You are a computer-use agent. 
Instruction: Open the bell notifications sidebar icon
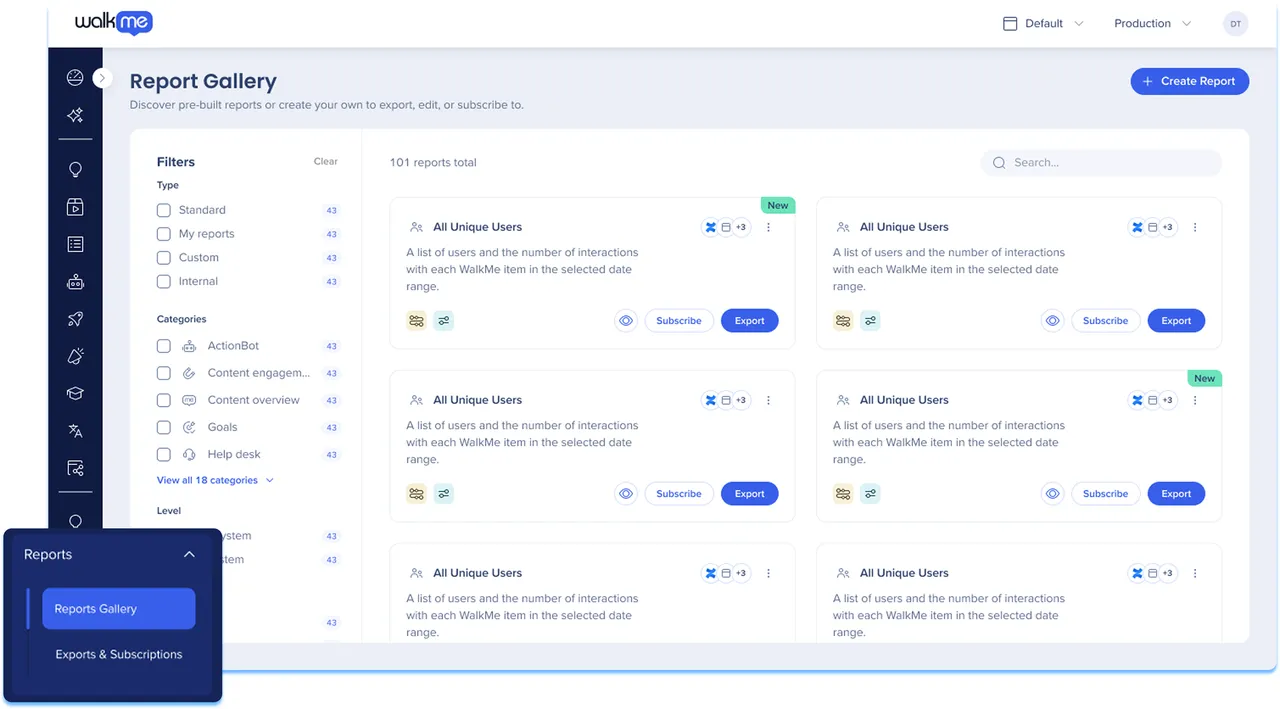point(75,356)
